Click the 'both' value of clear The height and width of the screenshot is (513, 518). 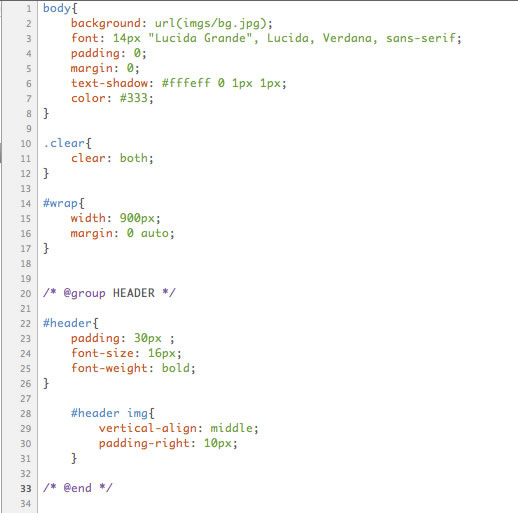(134, 158)
